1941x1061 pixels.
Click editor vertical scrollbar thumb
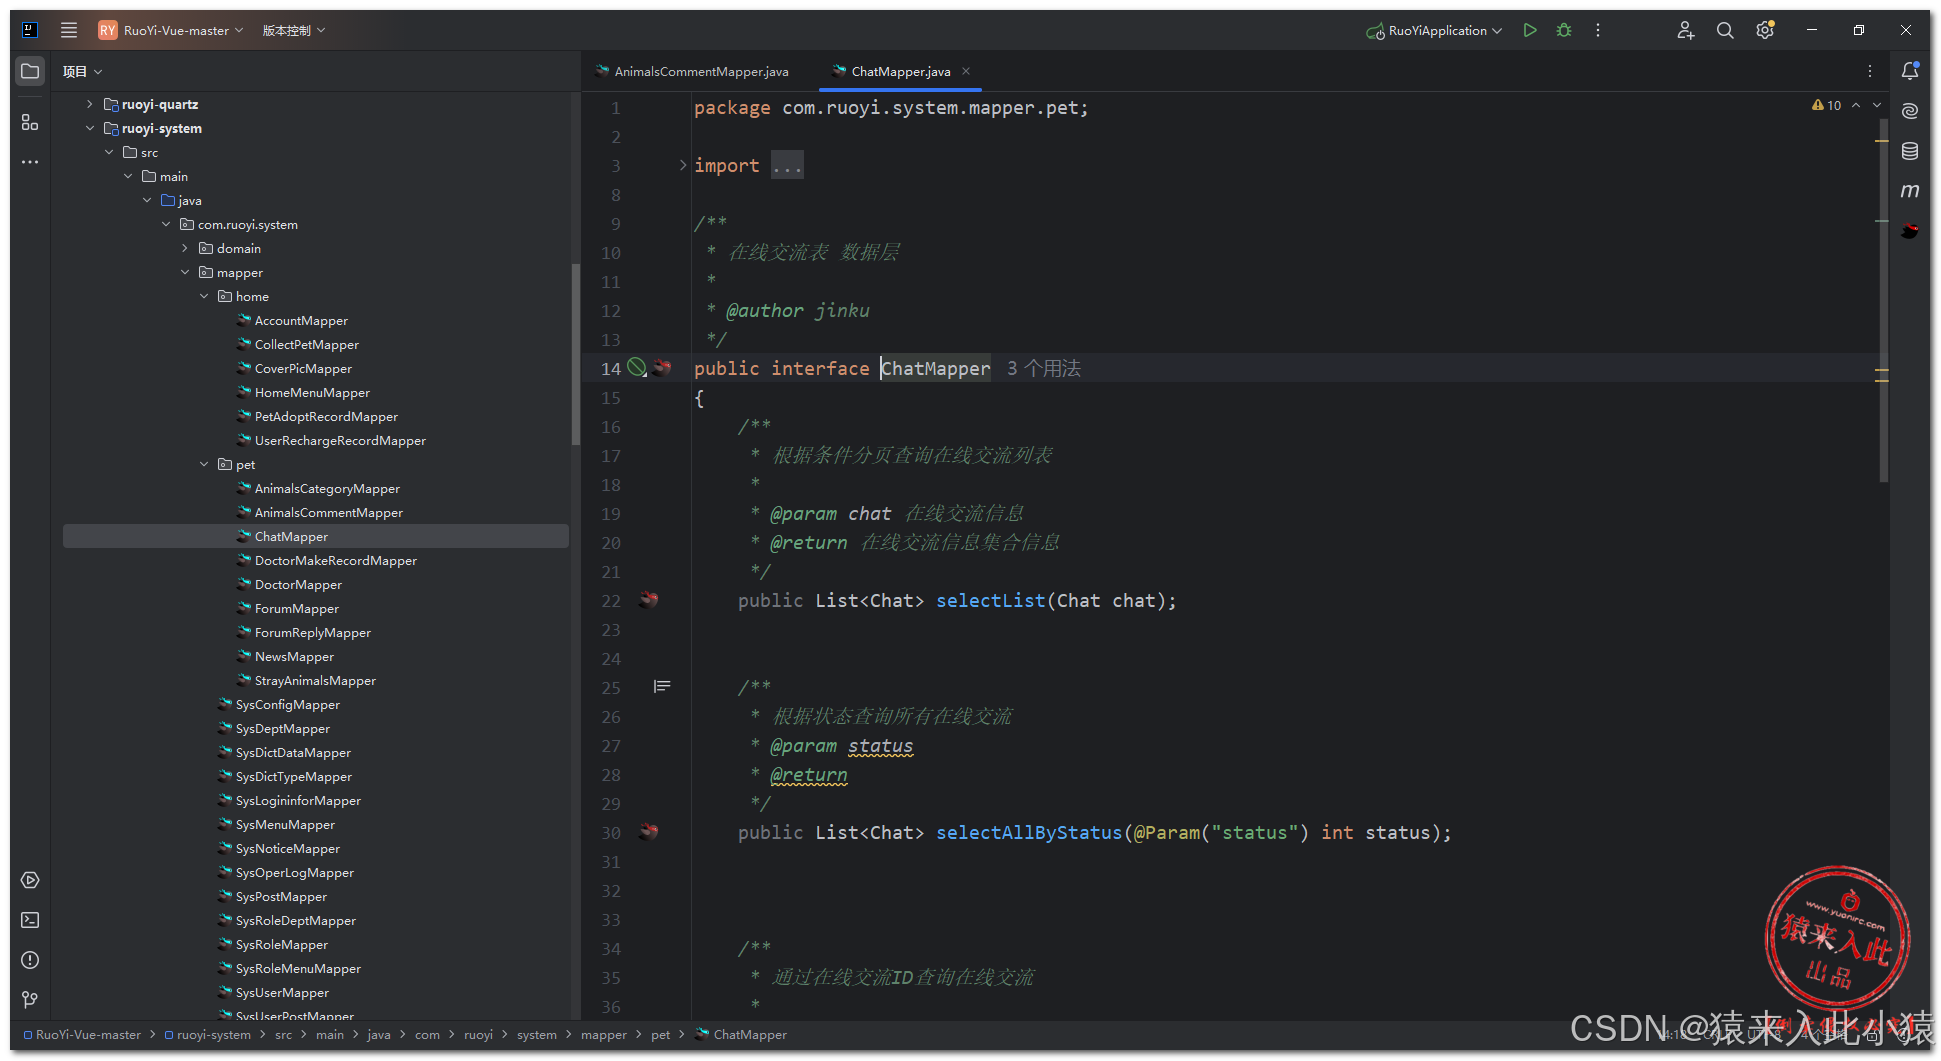point(1883,300)
